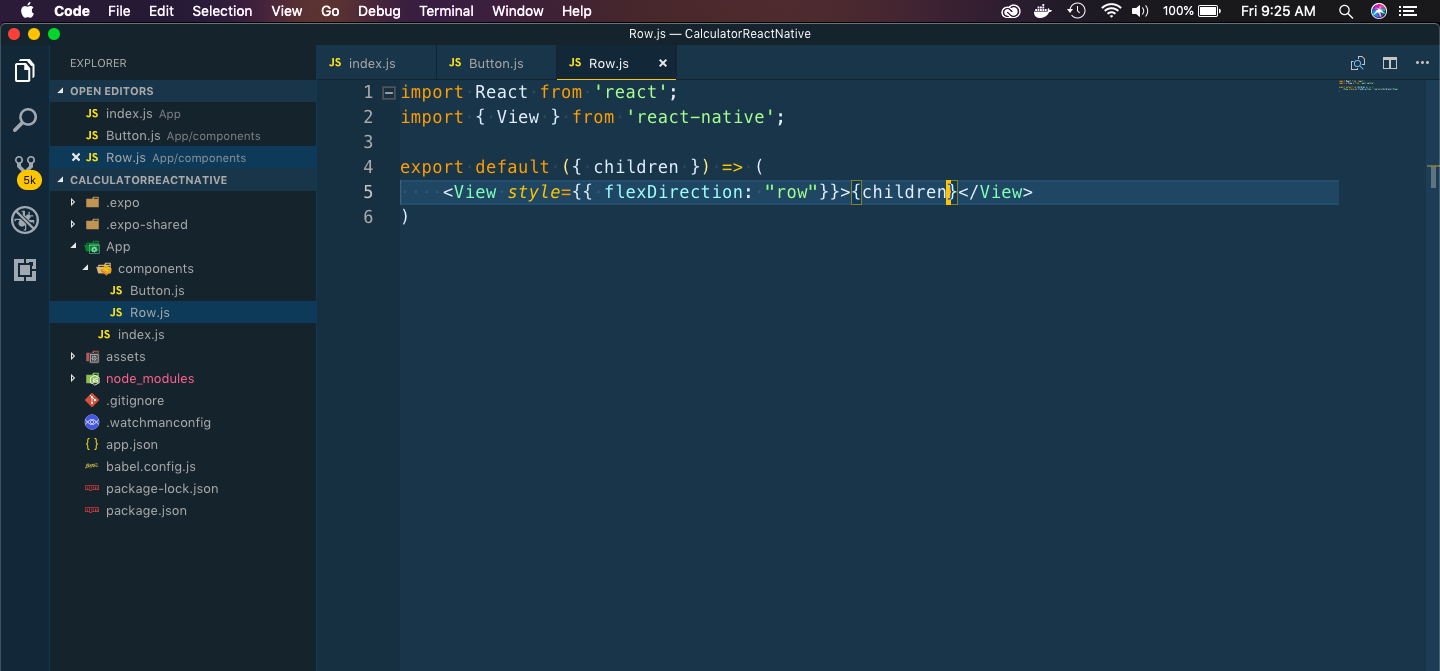Screen dimensions: 1440x671
Task: Open the babel.config.js file
Action: coord(183,467)
